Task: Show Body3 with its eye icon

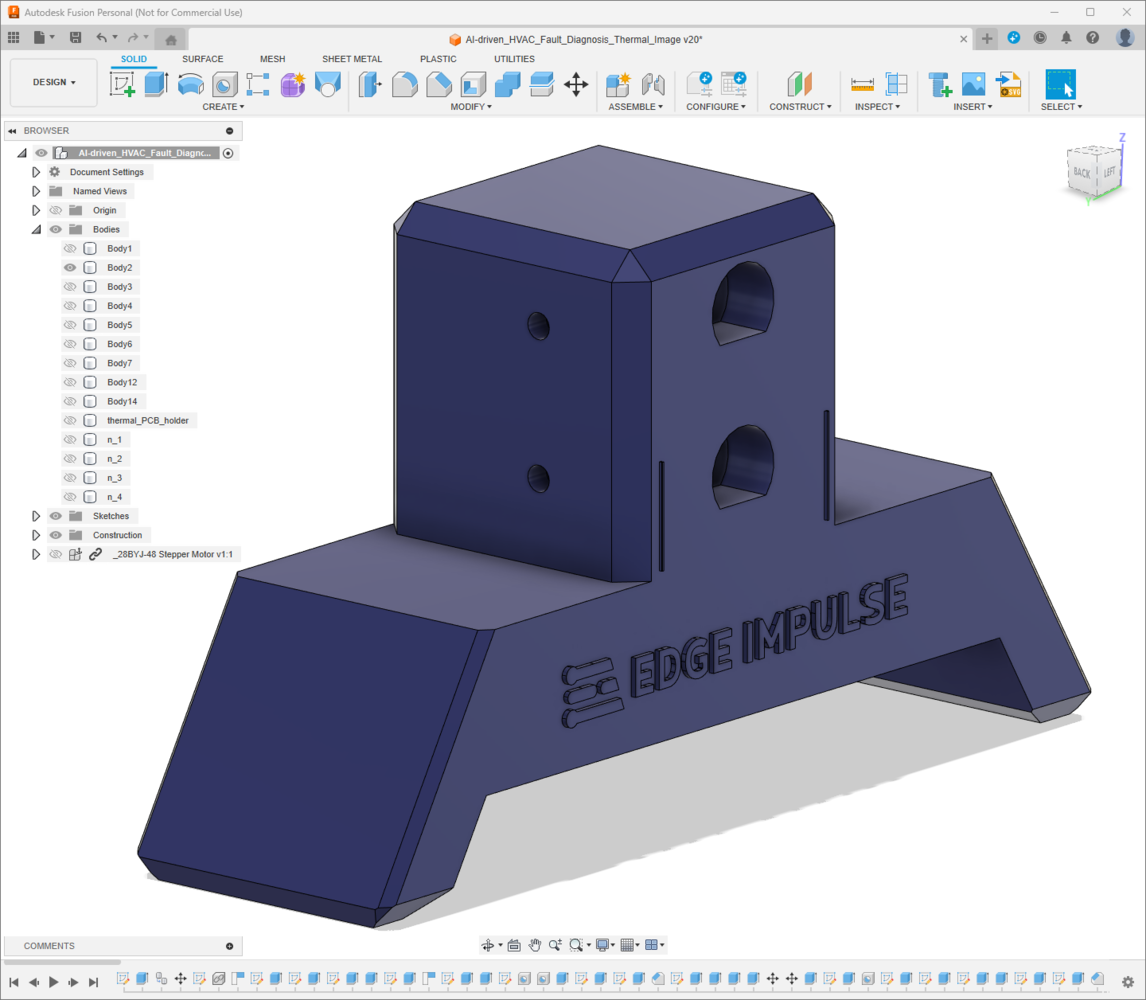Action: tap(70, 287)
